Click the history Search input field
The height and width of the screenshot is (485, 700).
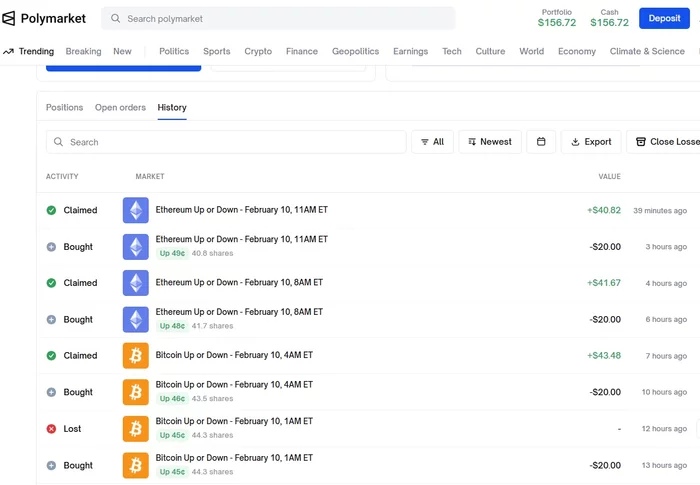[x=226, y=142]
